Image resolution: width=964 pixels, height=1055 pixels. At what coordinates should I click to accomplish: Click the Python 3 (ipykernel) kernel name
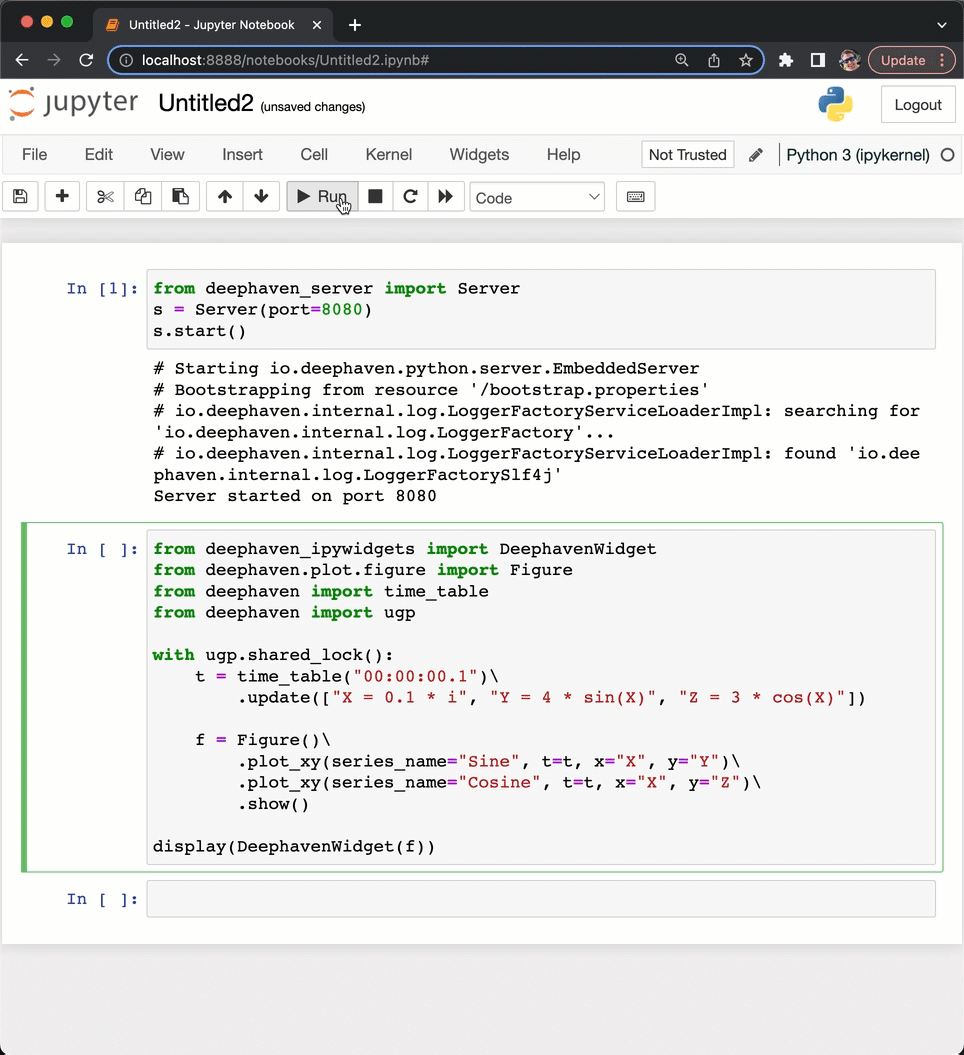click(858, 155)
